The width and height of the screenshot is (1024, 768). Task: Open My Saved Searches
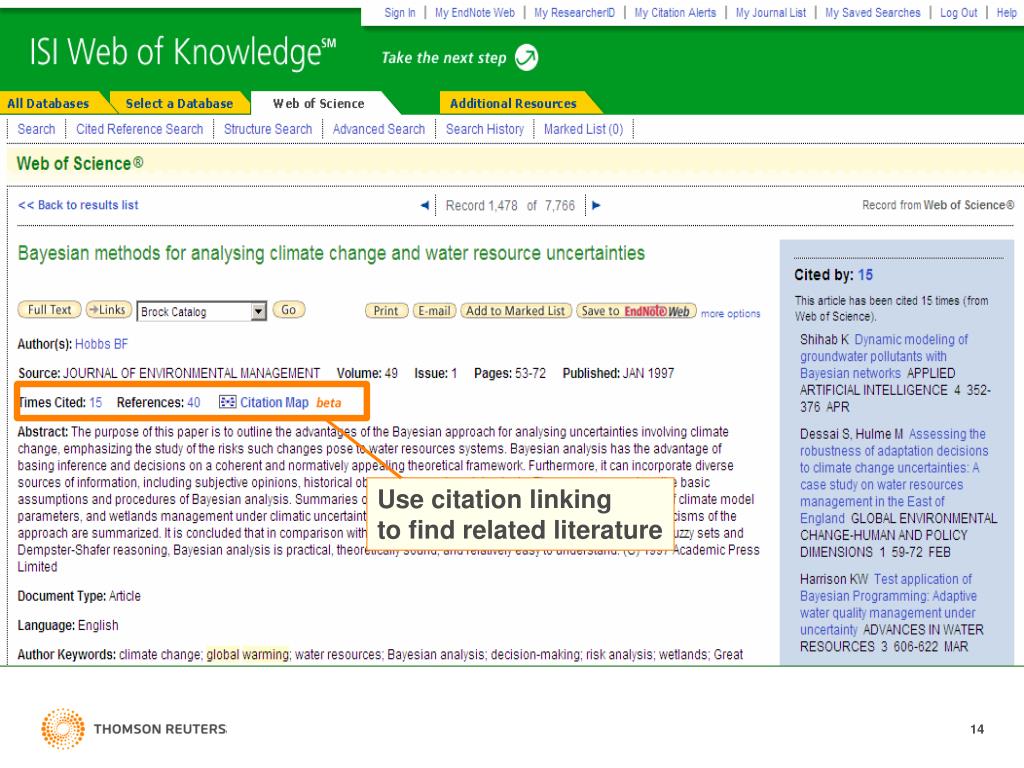click(x=872, y=12)
